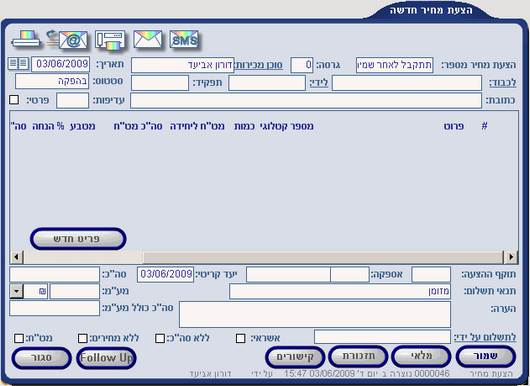The image size is (530, 386).
Task: Enable the מט"ח checkbox
Action: [x=19, y=338]
